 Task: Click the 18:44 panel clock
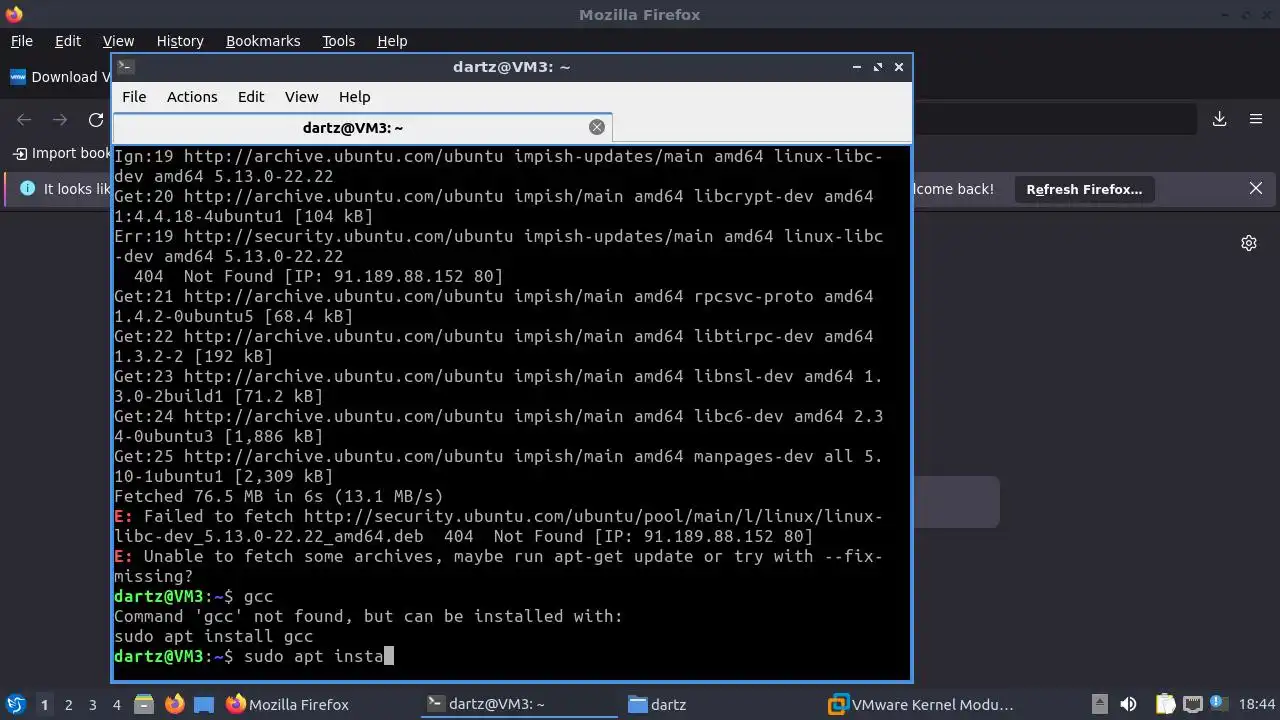click(1257, 704)
